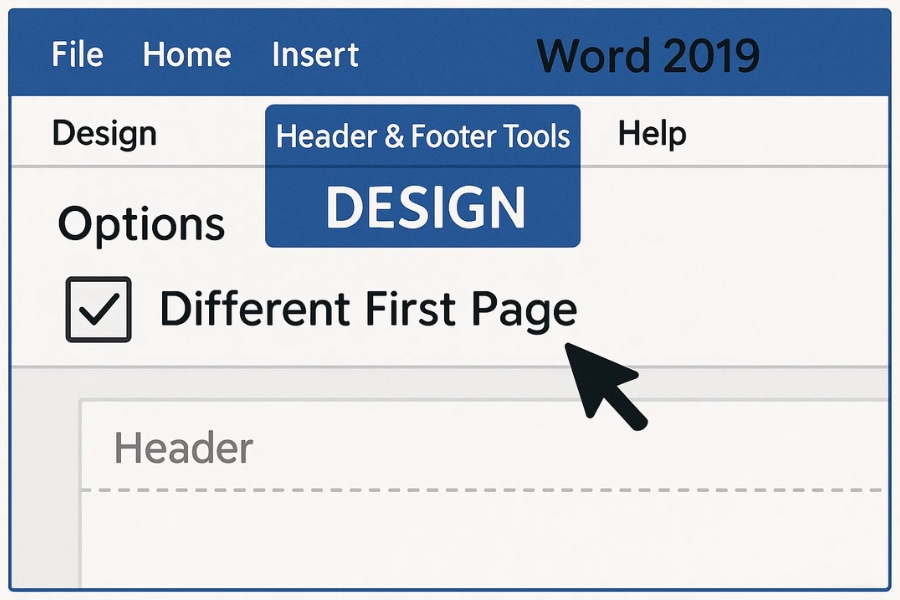Click inside the Header editing area
Viewport: 900px width, 600px height.
tap(450, 448)
